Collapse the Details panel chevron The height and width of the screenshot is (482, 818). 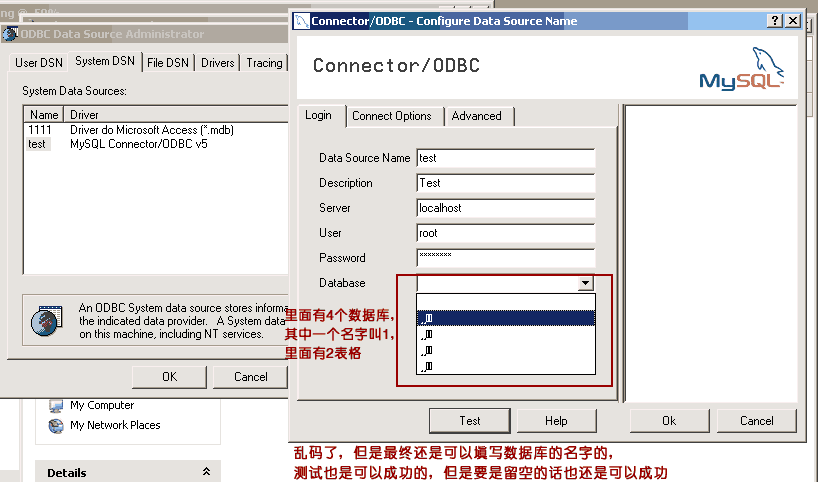tap(207, 472)
